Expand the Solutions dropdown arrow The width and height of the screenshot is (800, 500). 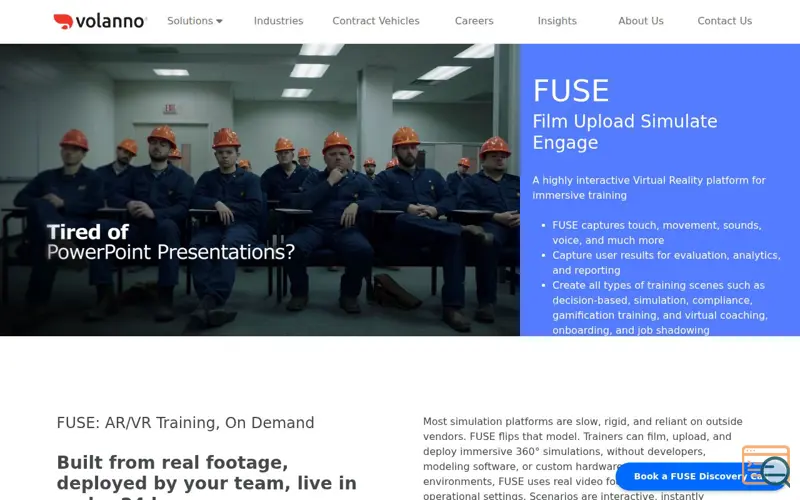tap(219, 21)
